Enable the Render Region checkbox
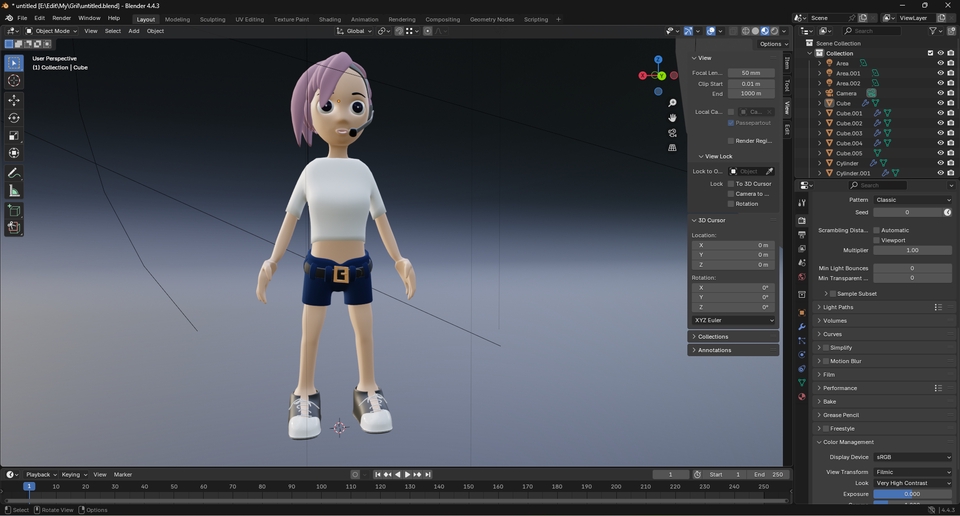 [x=731, y=141]
